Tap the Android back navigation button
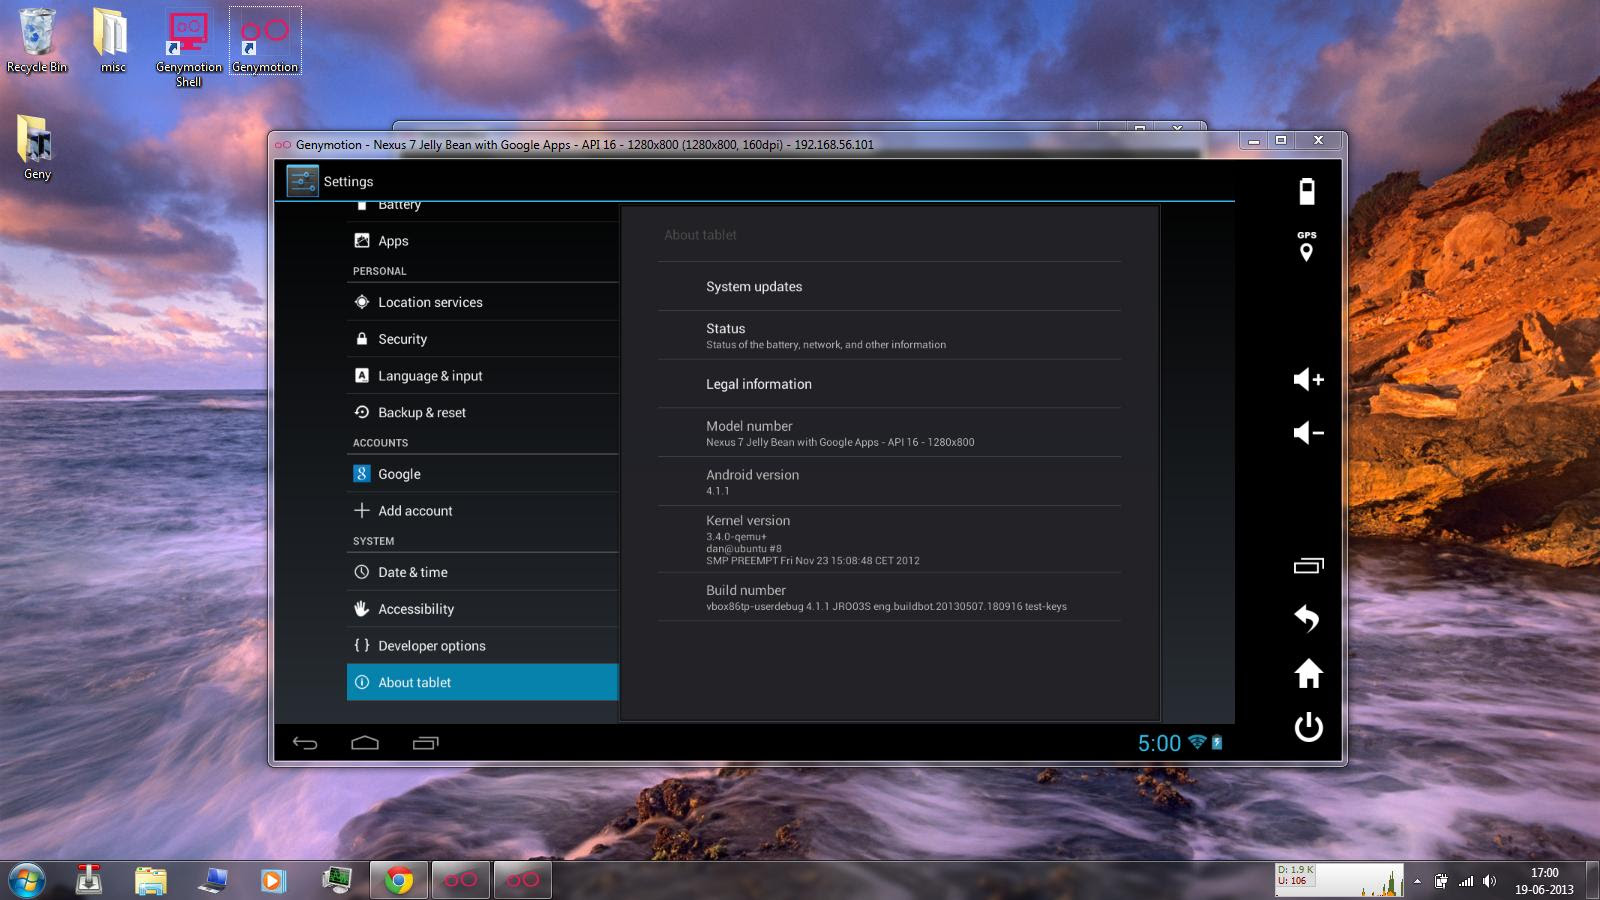This screenshot has width=1600, height=900. tap(305, 743)
